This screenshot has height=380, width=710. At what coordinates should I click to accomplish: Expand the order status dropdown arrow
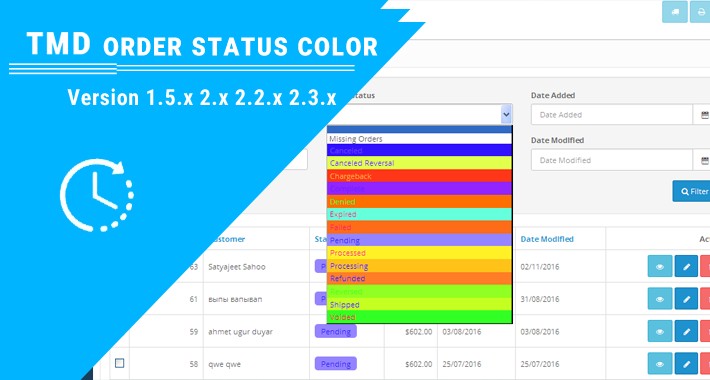[x=506, y=114]
